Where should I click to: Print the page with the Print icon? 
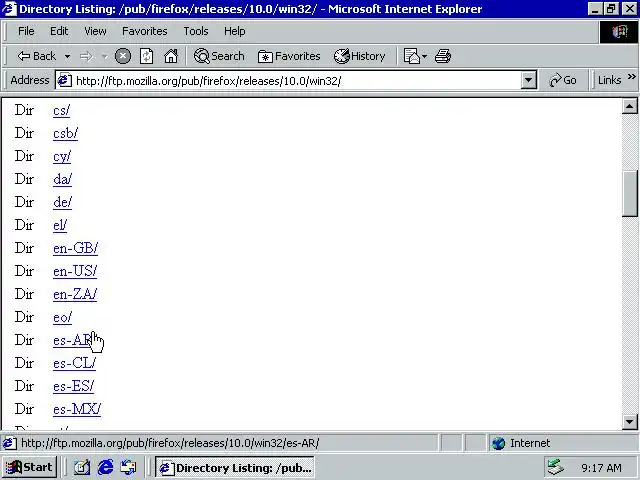tap(443, 56)
